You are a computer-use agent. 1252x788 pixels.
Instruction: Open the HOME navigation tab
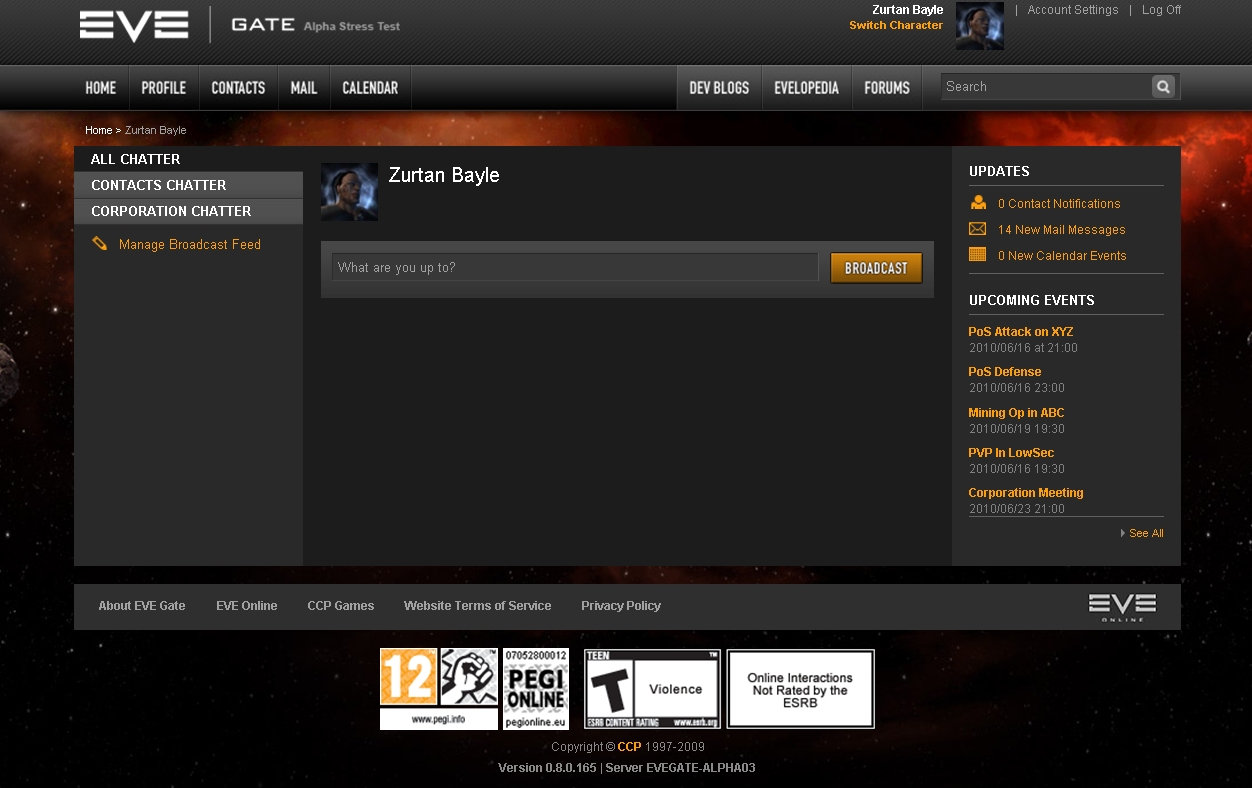point(101,88)
